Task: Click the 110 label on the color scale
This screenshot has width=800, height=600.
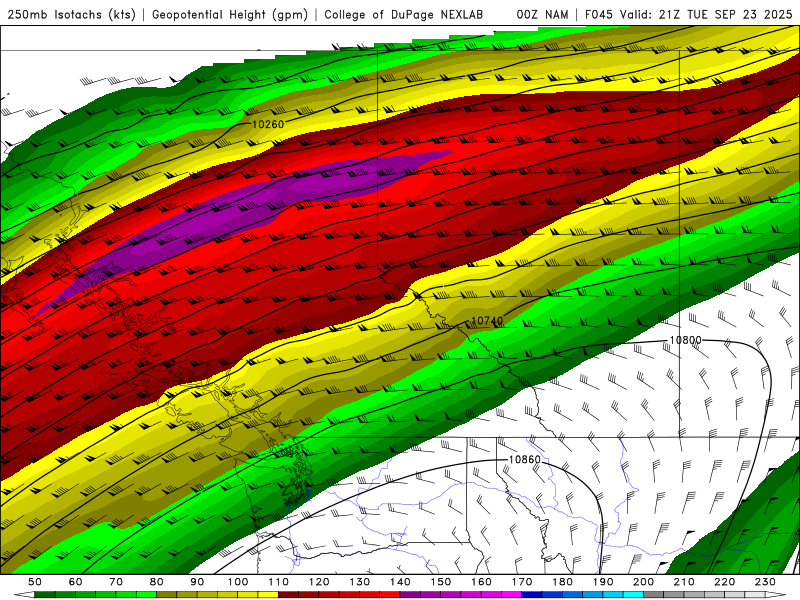Action: tap(279, 582)
